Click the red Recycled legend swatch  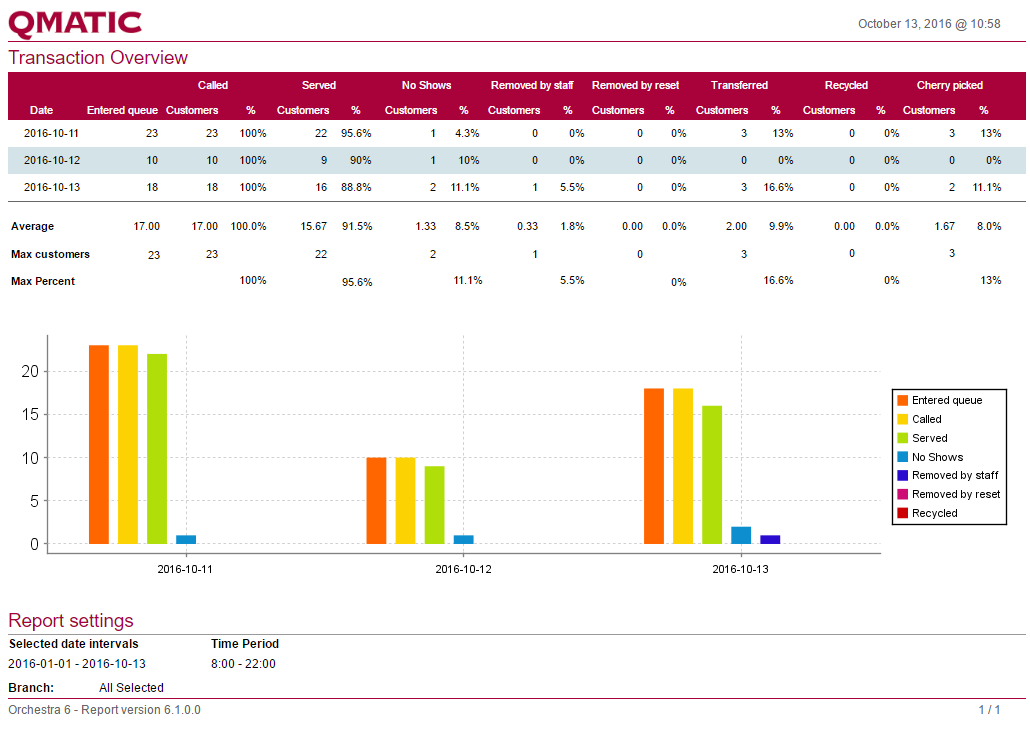point(902,513)
